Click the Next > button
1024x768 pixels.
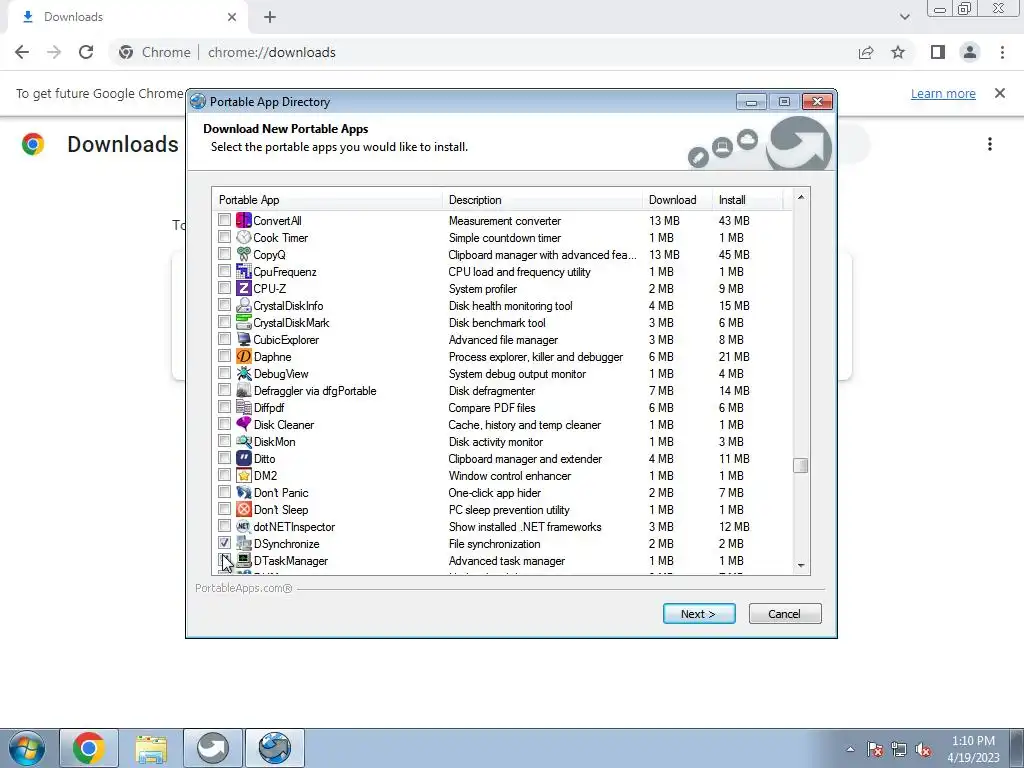click(699, 614)
